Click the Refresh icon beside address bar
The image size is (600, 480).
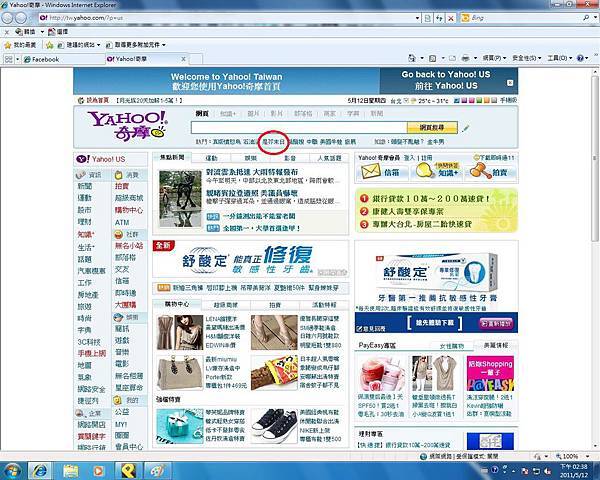tap(439, 18)
